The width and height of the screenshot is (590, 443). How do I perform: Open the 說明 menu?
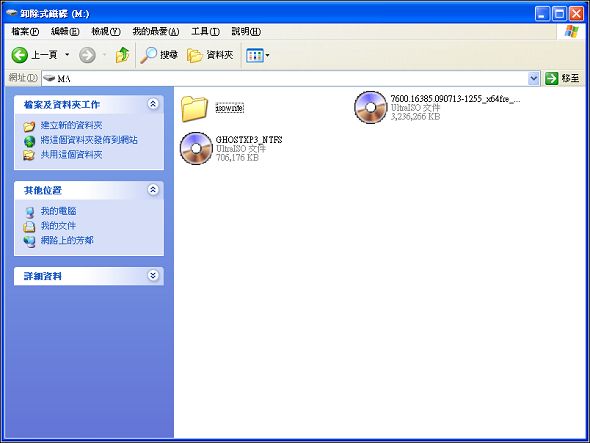coord(246,32)
